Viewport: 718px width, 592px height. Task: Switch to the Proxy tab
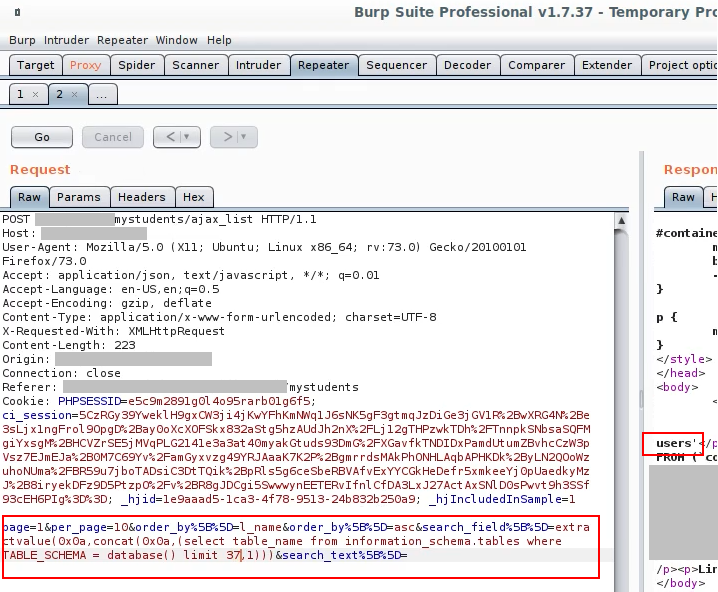pyautogui.click(x=86, y=65)
